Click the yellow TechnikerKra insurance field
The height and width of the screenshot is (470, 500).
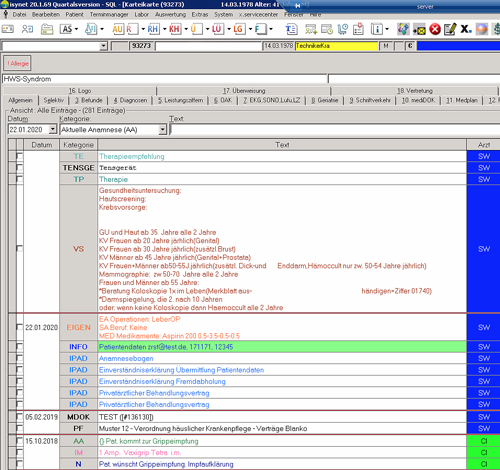pyautogui.click(x=336, y=46)
